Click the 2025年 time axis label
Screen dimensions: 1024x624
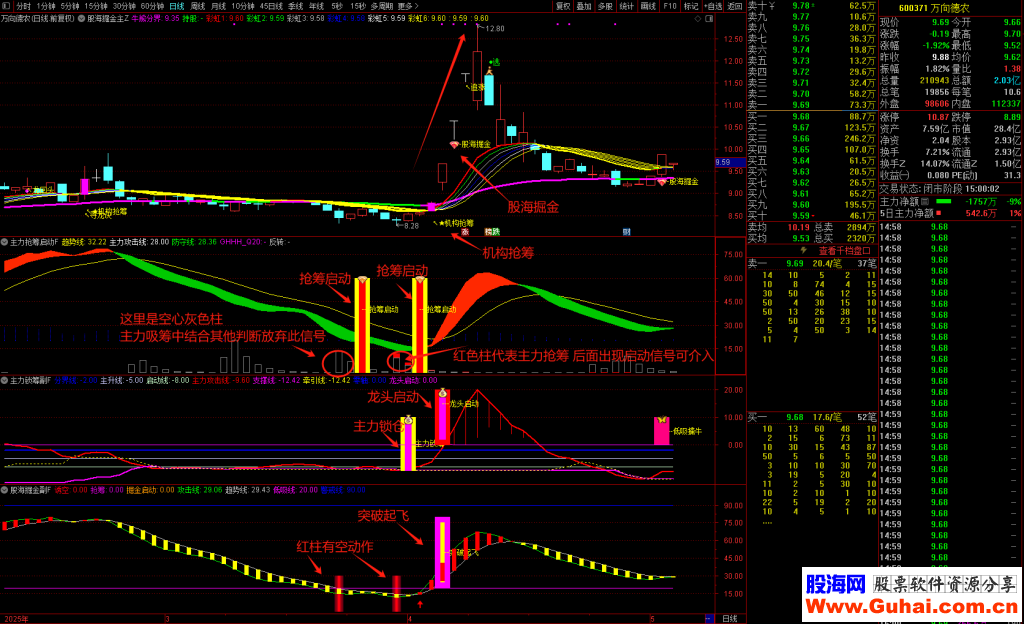pos(16,619)
